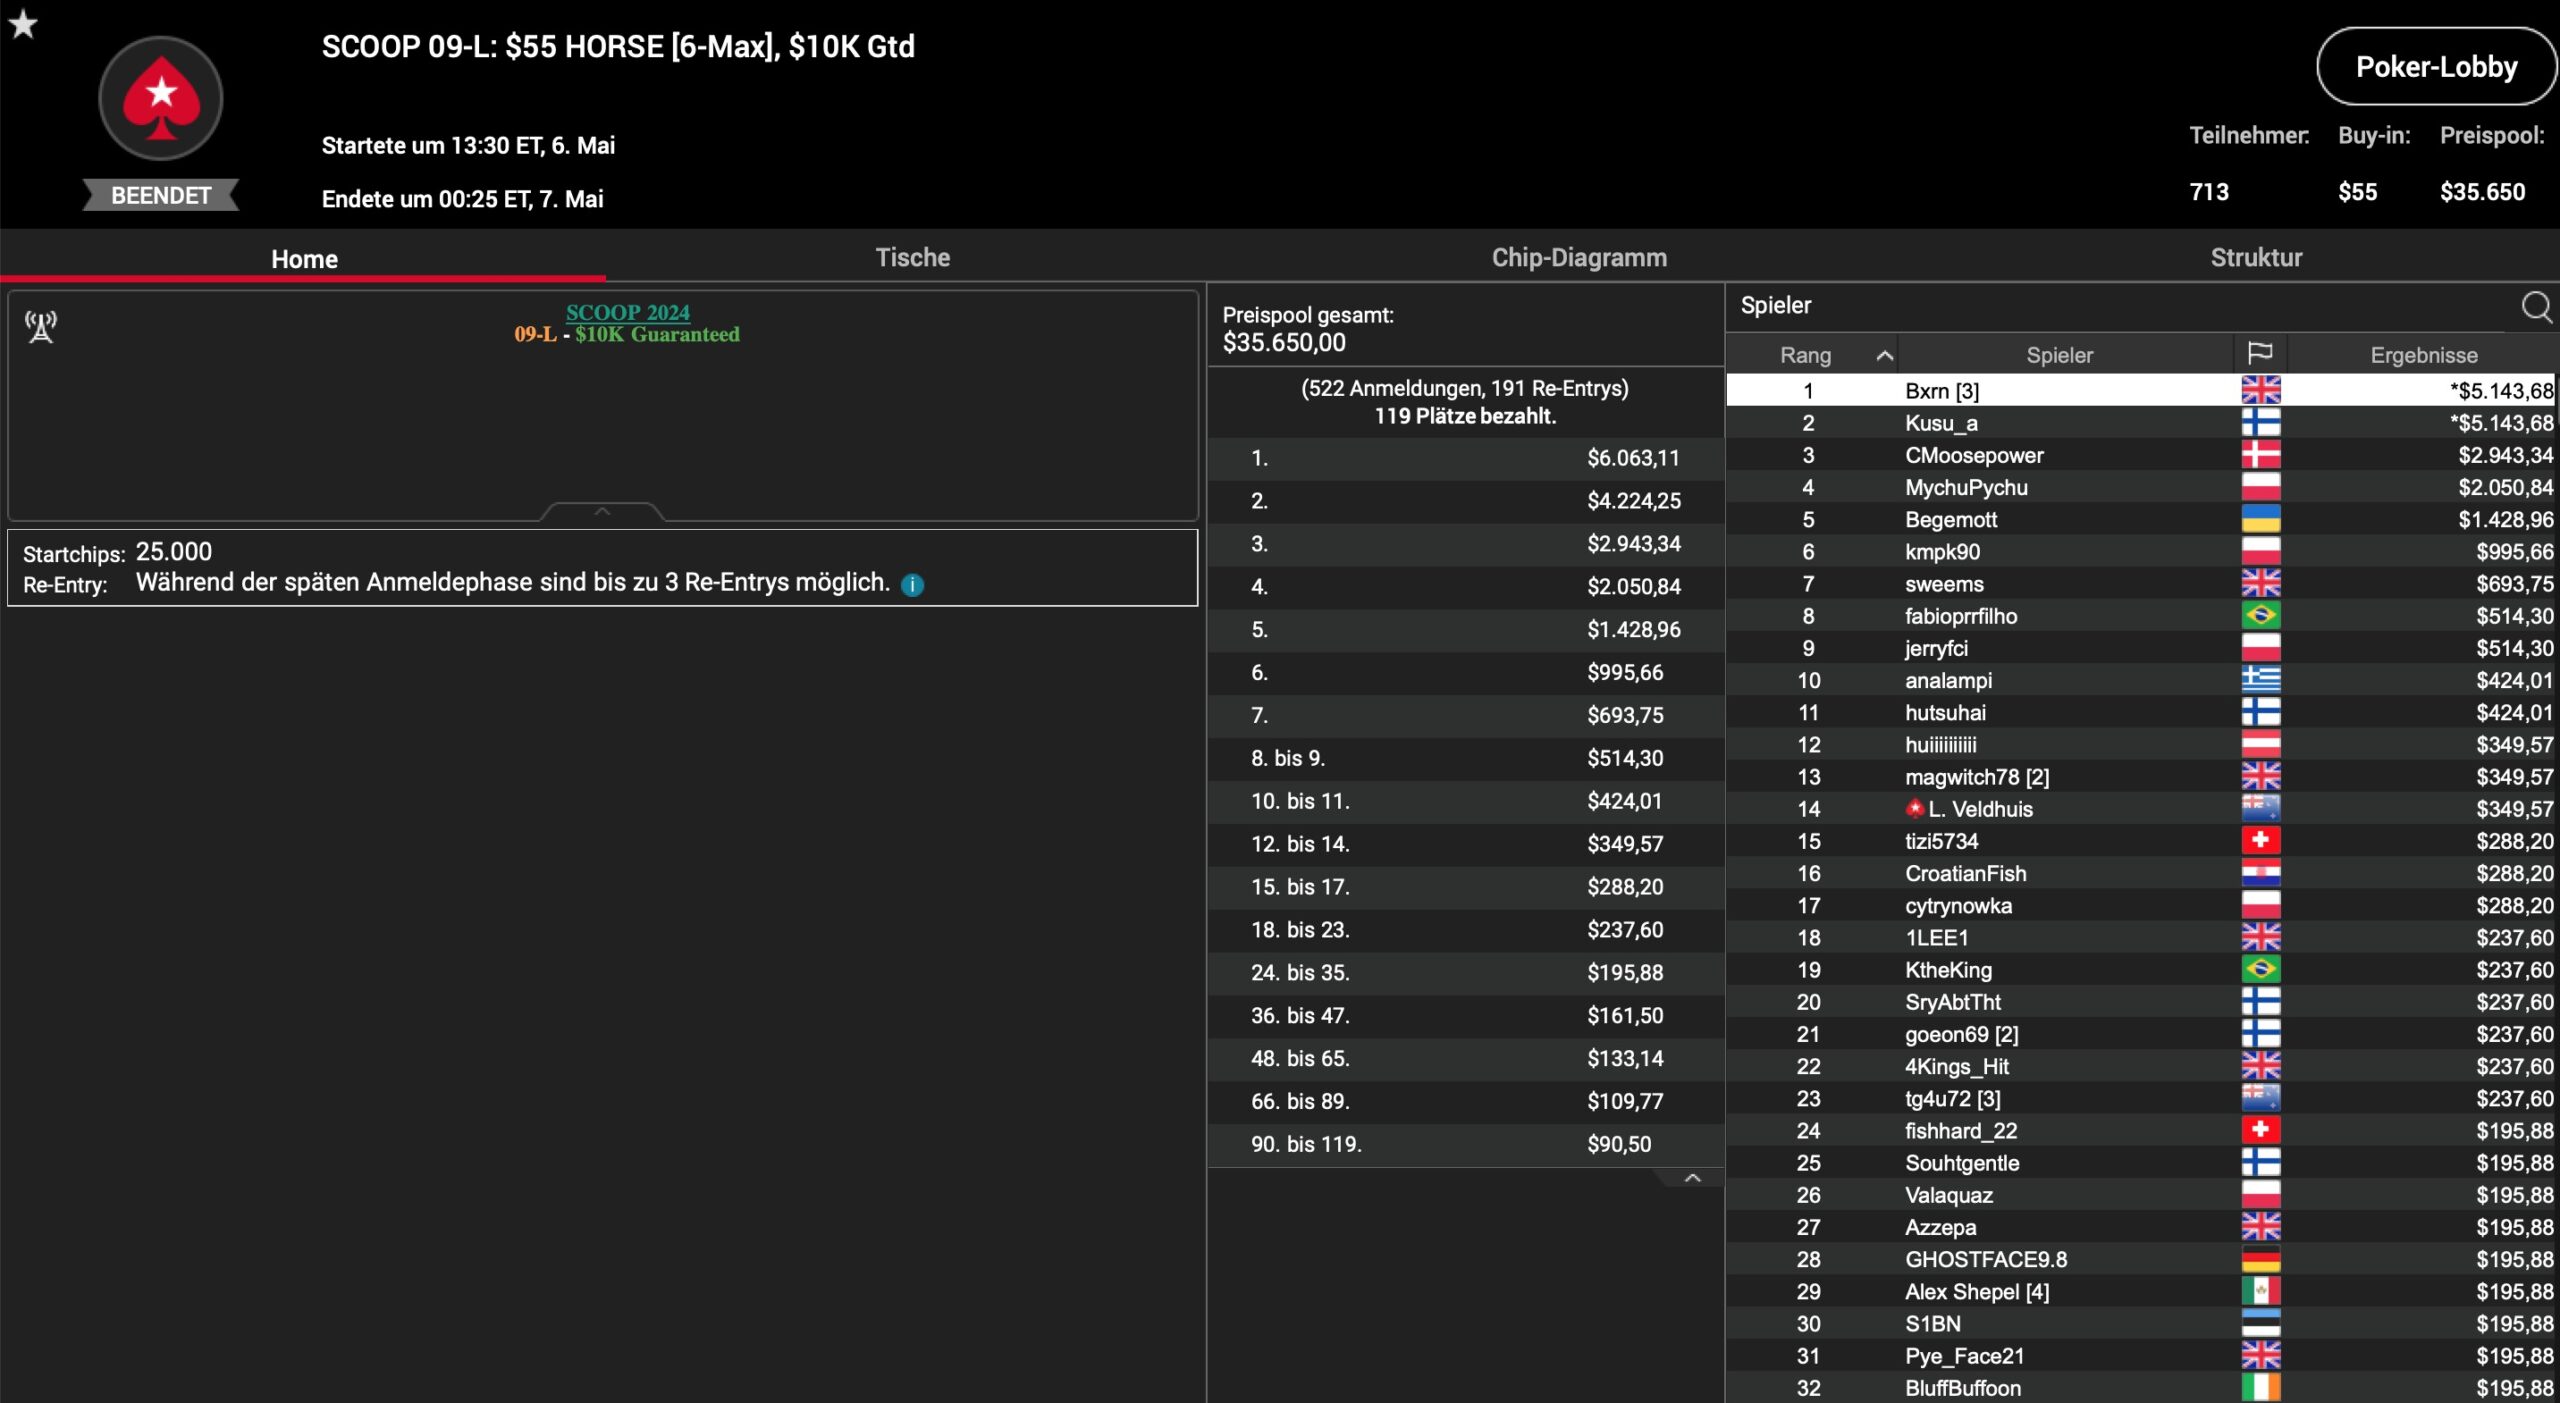2560x1403 pixels.
Task: Click the Re-Entry info icon
Action: 912,584
